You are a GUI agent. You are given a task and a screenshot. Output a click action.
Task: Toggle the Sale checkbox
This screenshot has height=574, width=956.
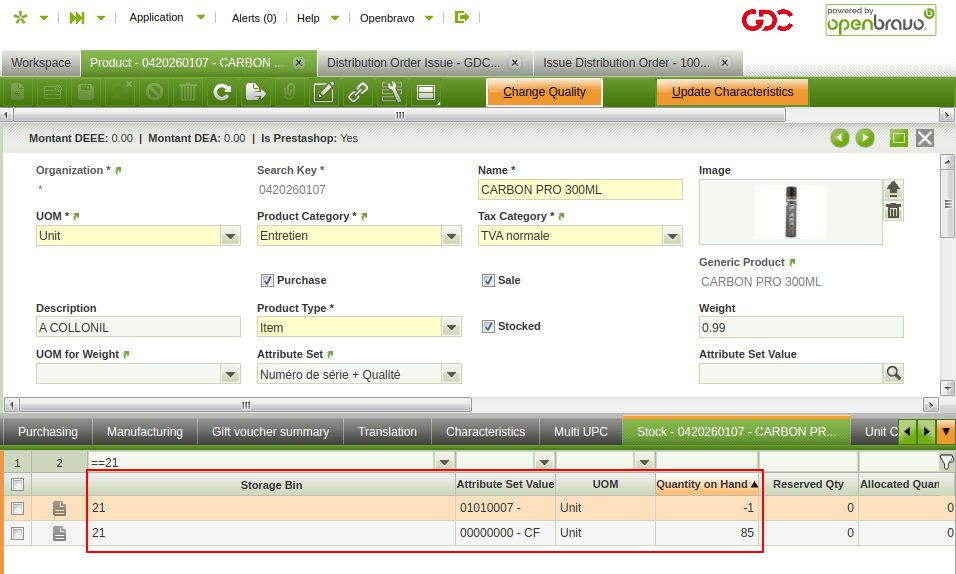click(x=488, y=280)
